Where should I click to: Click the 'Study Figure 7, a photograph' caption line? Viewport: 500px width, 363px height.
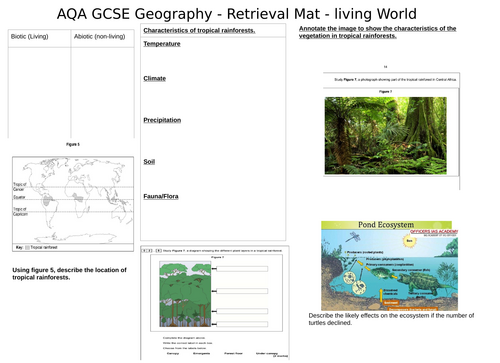[395, 80]
